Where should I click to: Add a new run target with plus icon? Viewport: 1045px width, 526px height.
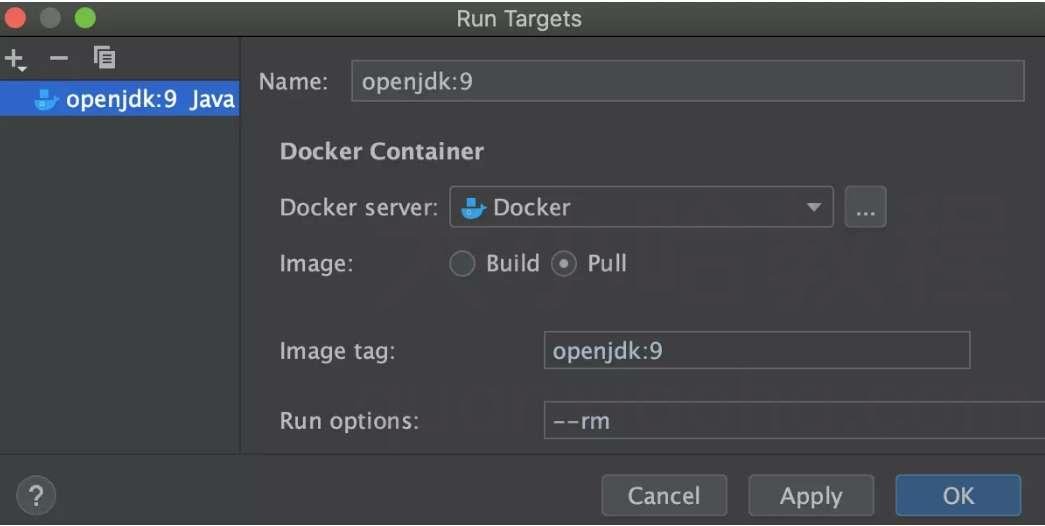13,59
